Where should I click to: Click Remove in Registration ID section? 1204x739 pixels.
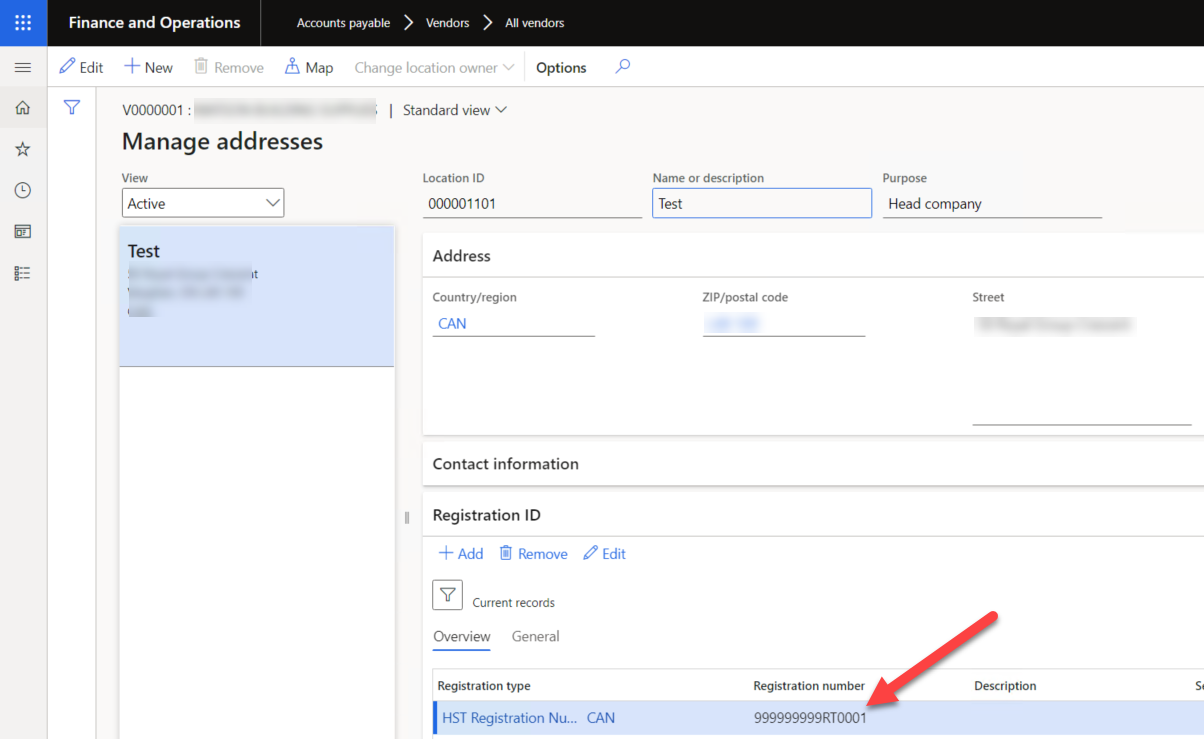point(533,553)
